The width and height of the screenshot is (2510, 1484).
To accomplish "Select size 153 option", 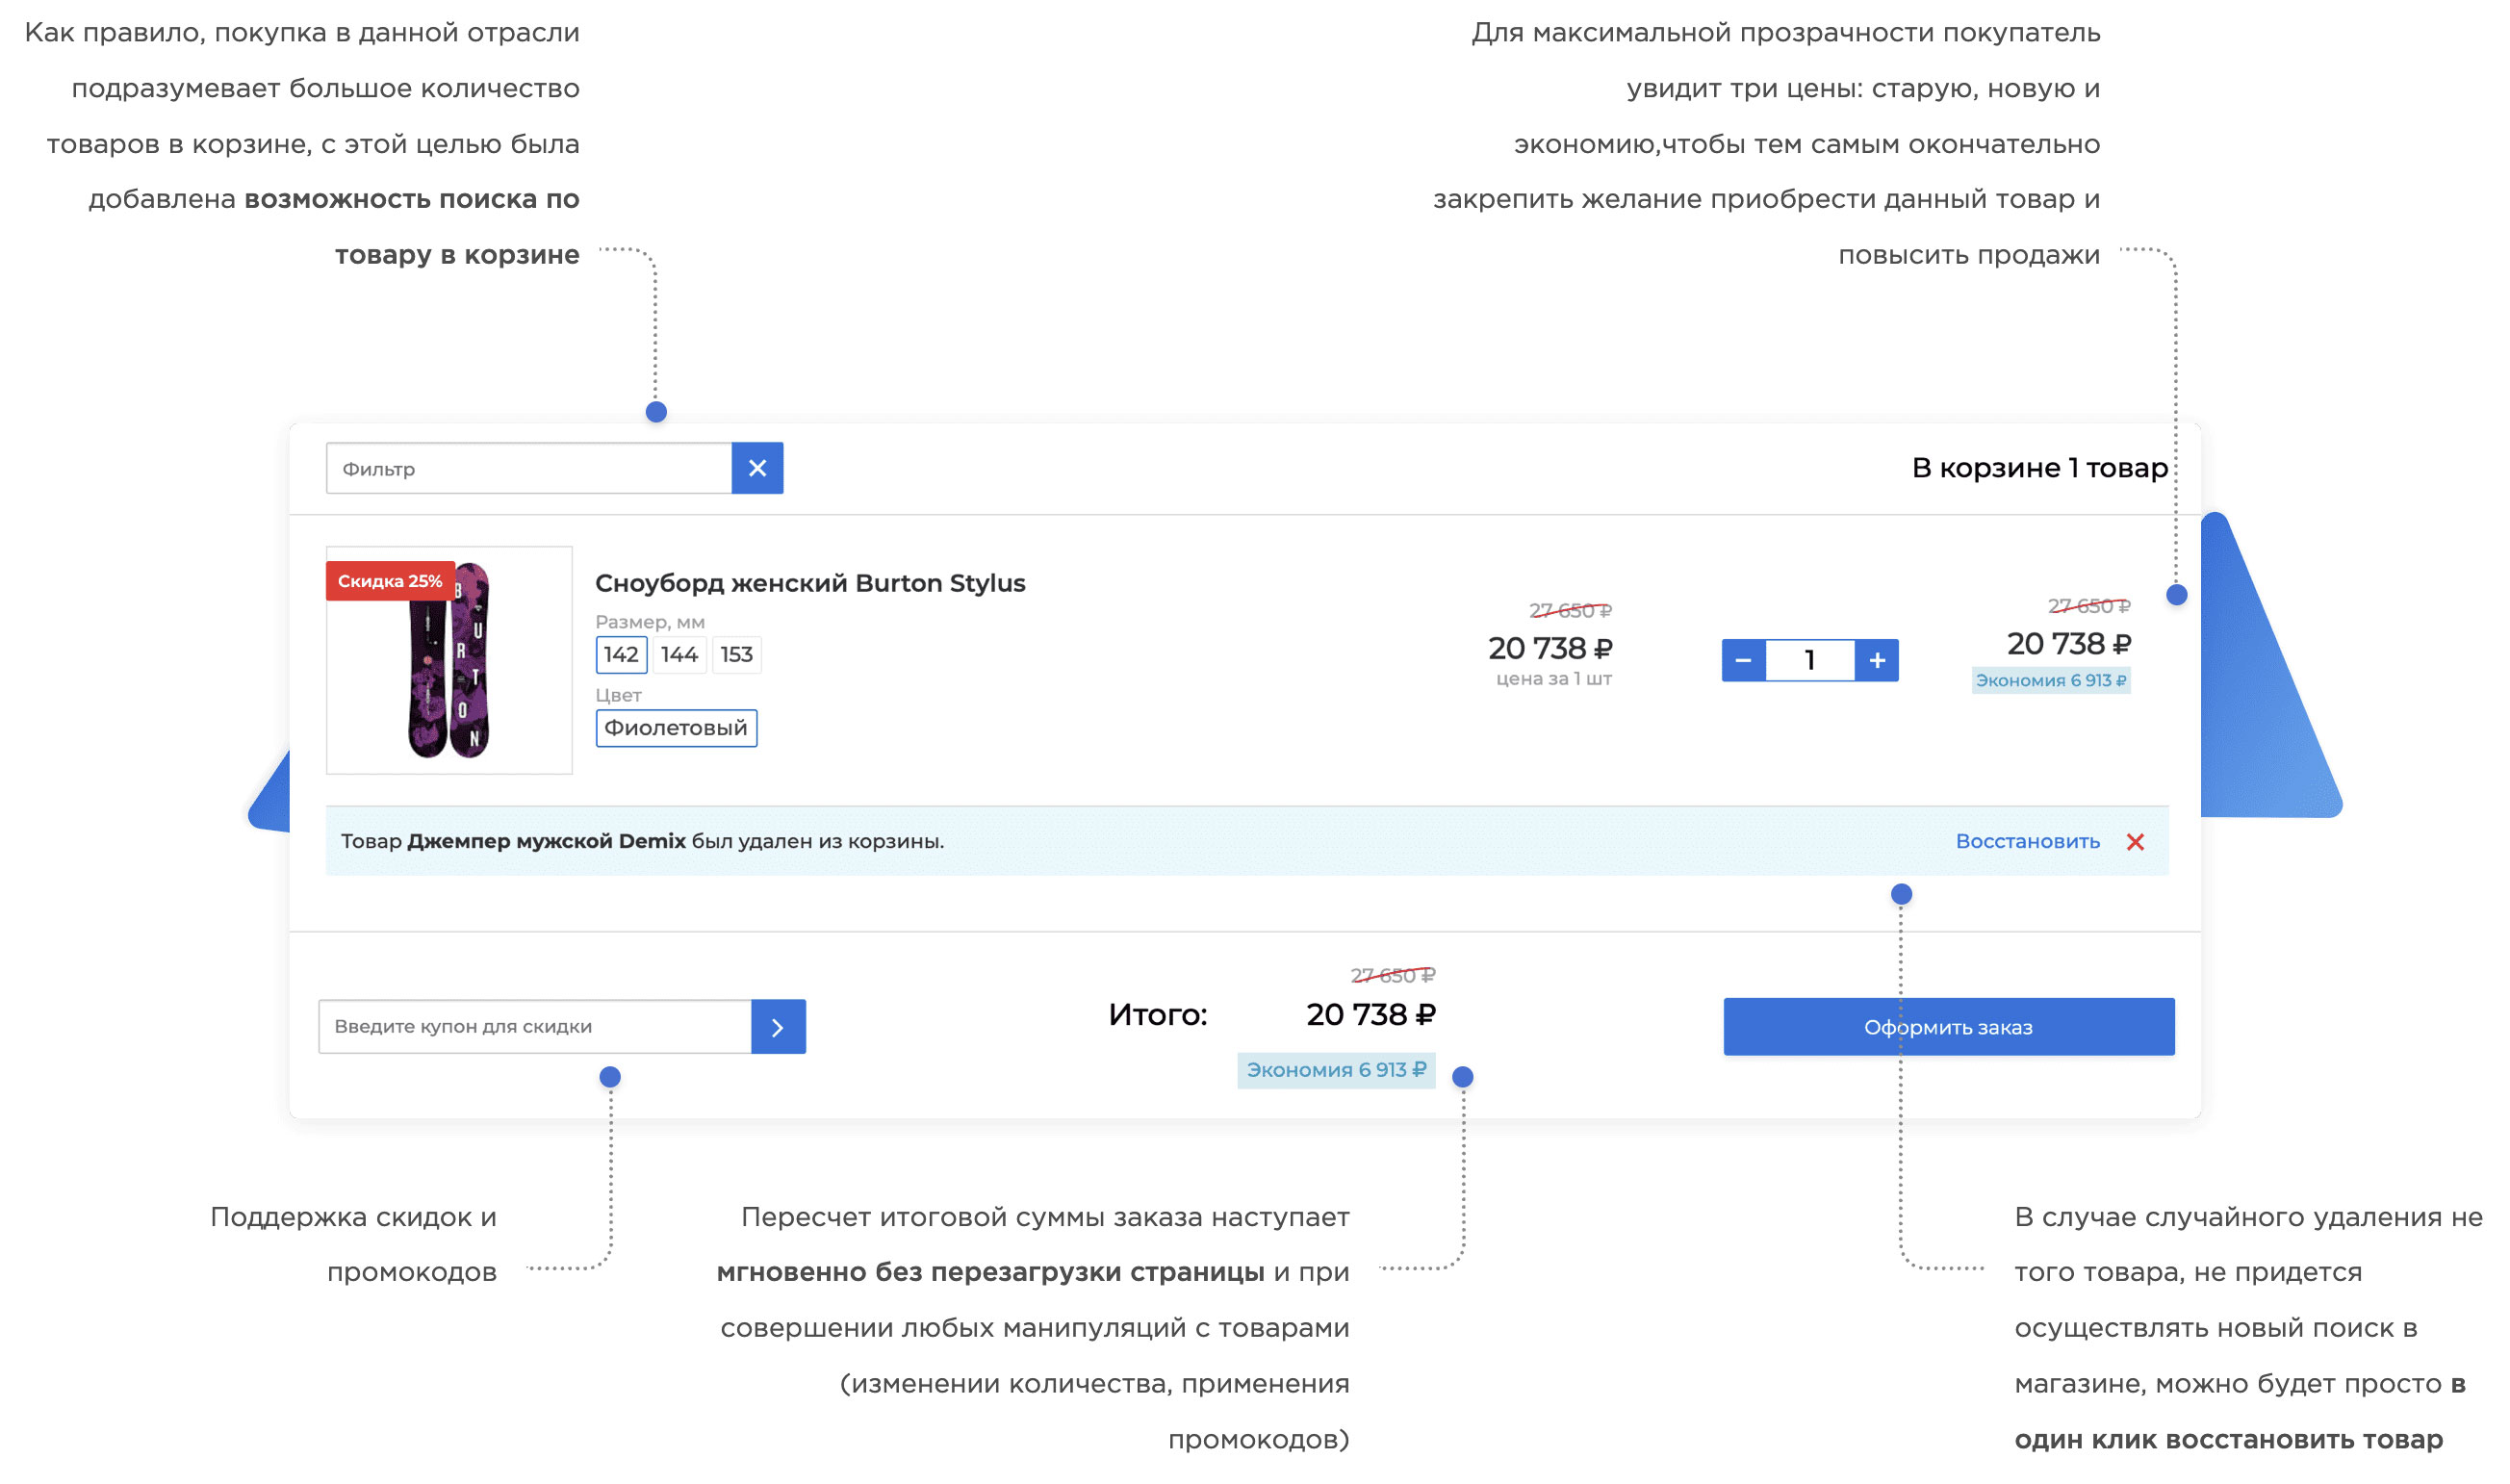I will pos(736,655).
